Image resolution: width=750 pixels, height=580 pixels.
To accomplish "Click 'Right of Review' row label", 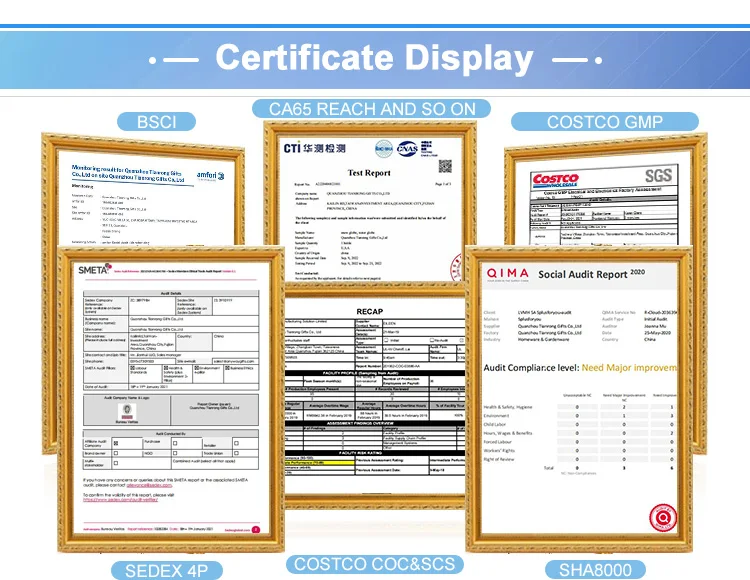I will pyautogui.click(x=499, y=459).
